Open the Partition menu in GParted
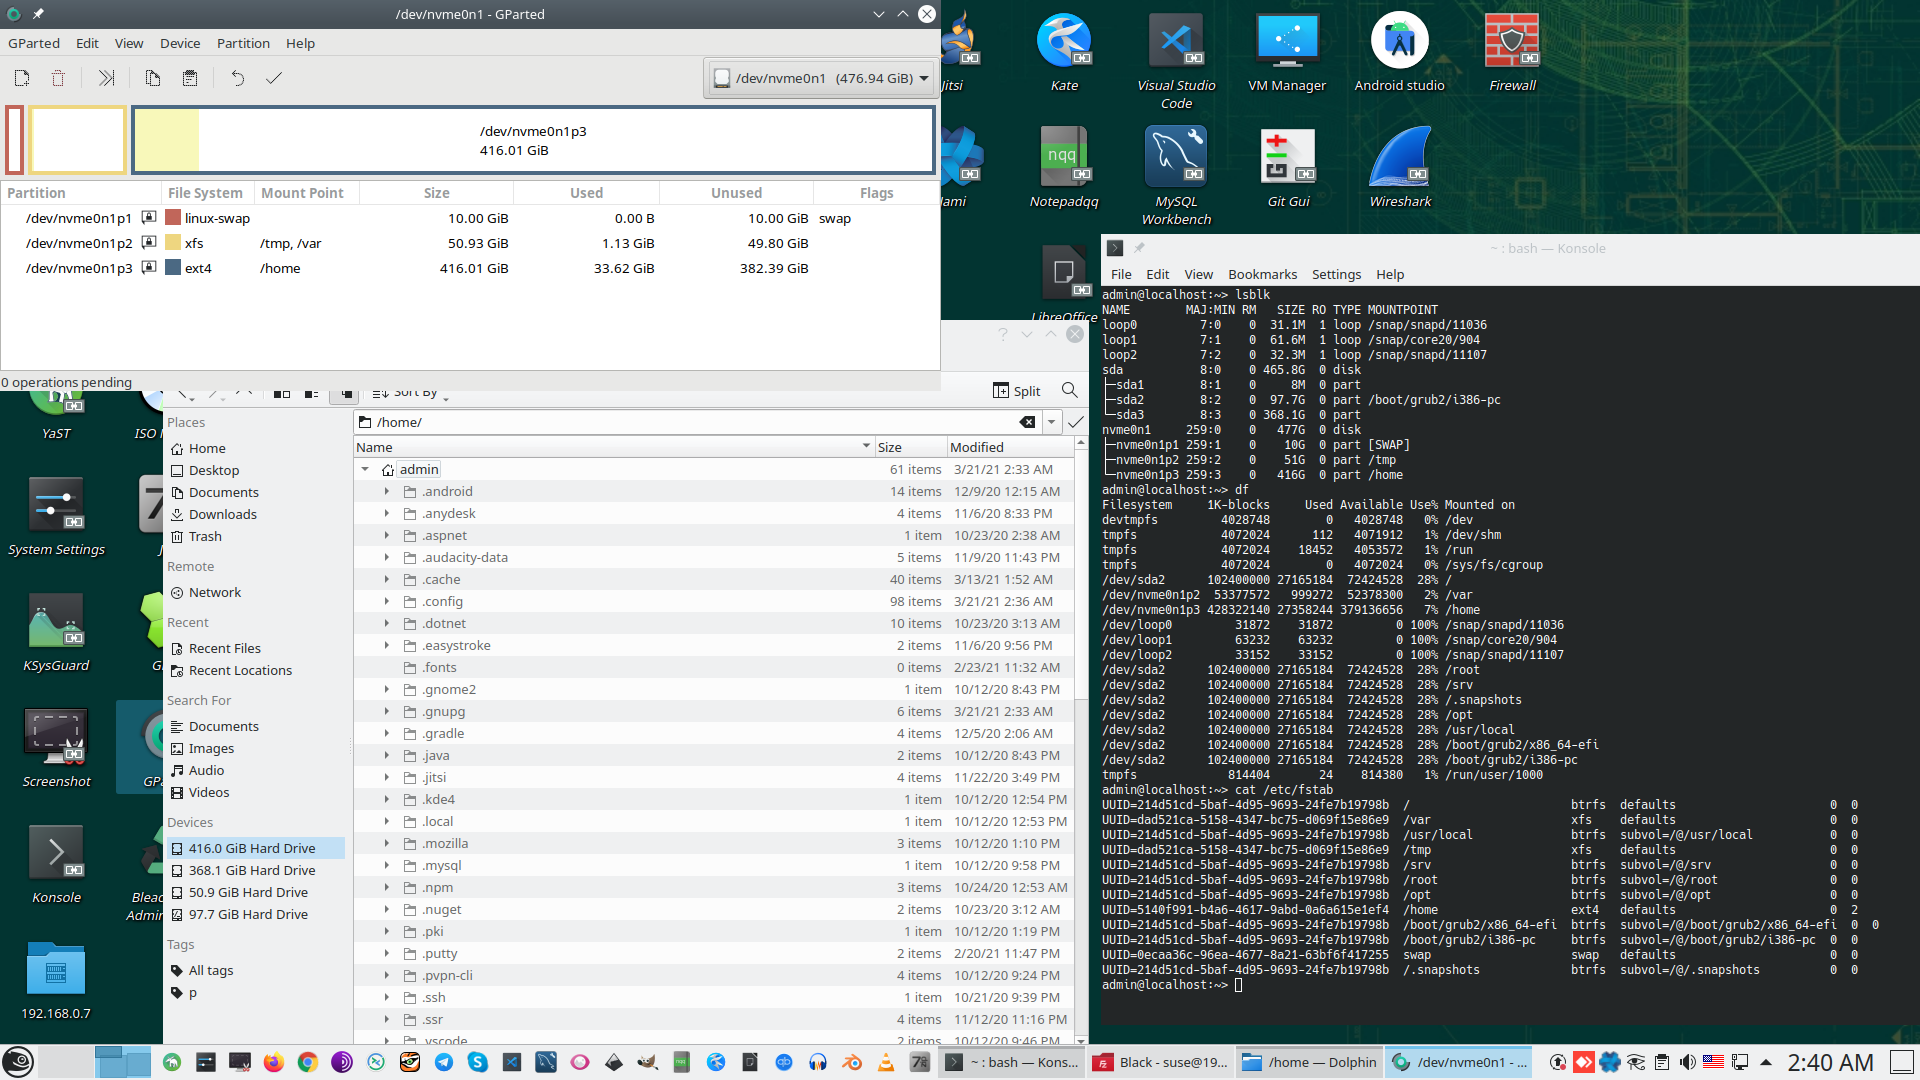The width and height of the screenshot is (1920, 1080). pos(243,43)
